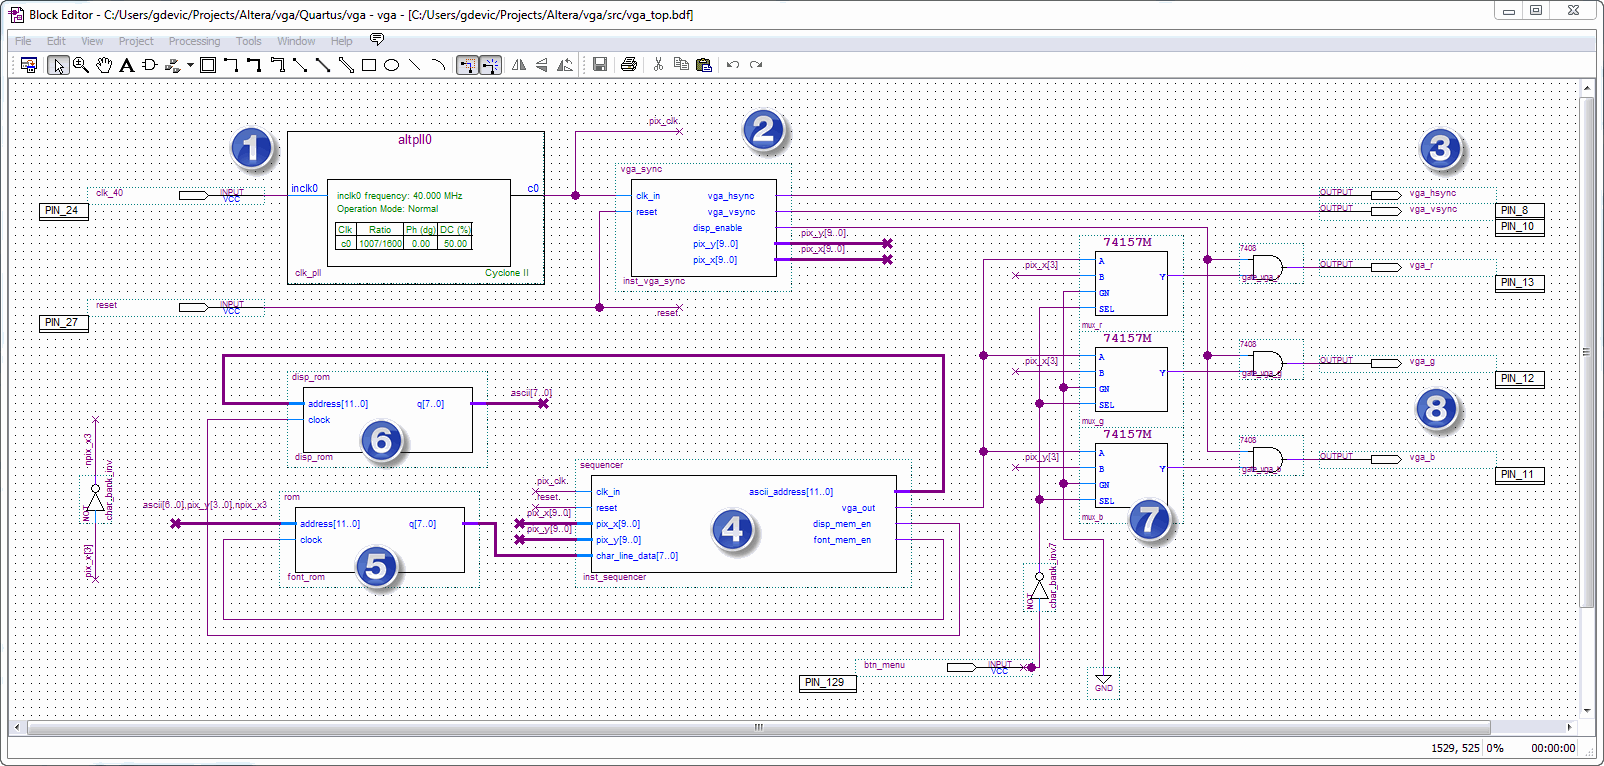The height and width of the screenshot is (766, 1604).
Task: Open the Edit menu
Action: click(x=56, y=41)
